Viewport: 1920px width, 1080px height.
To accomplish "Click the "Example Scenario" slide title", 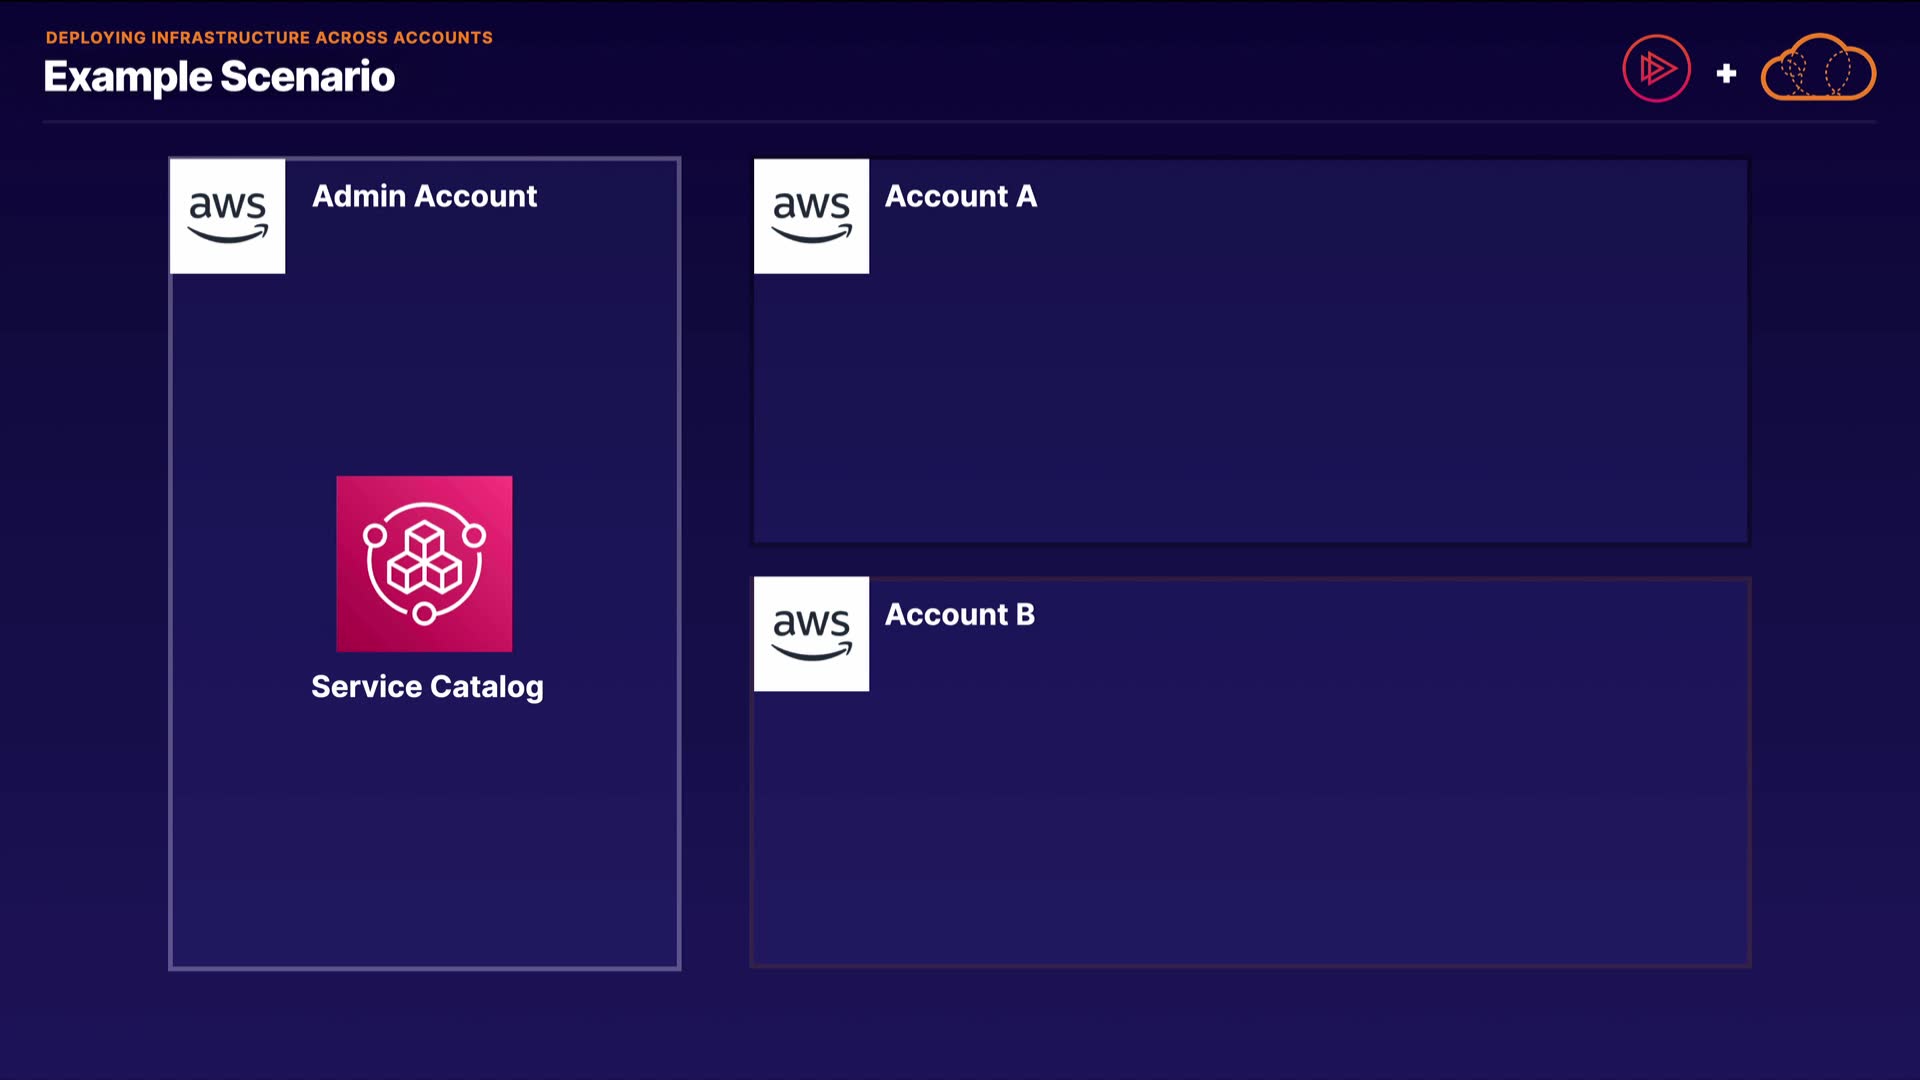I will tap(219, 77).
